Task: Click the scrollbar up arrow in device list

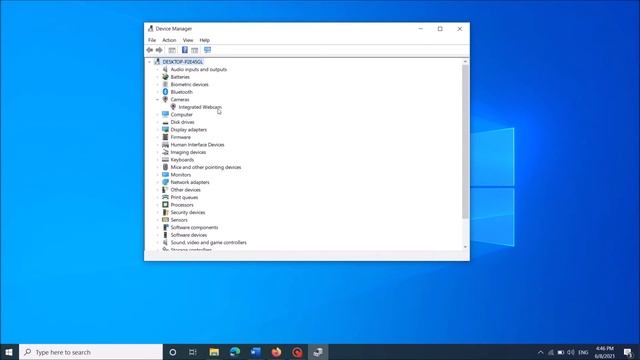Action: click(x=465, y=61)
